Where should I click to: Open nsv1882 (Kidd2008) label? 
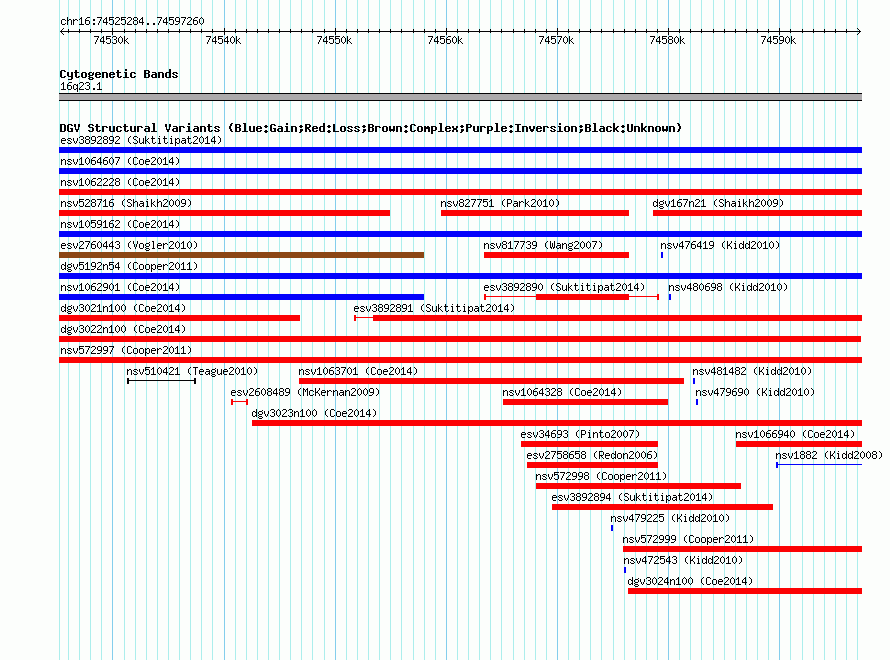click(829, 455)
